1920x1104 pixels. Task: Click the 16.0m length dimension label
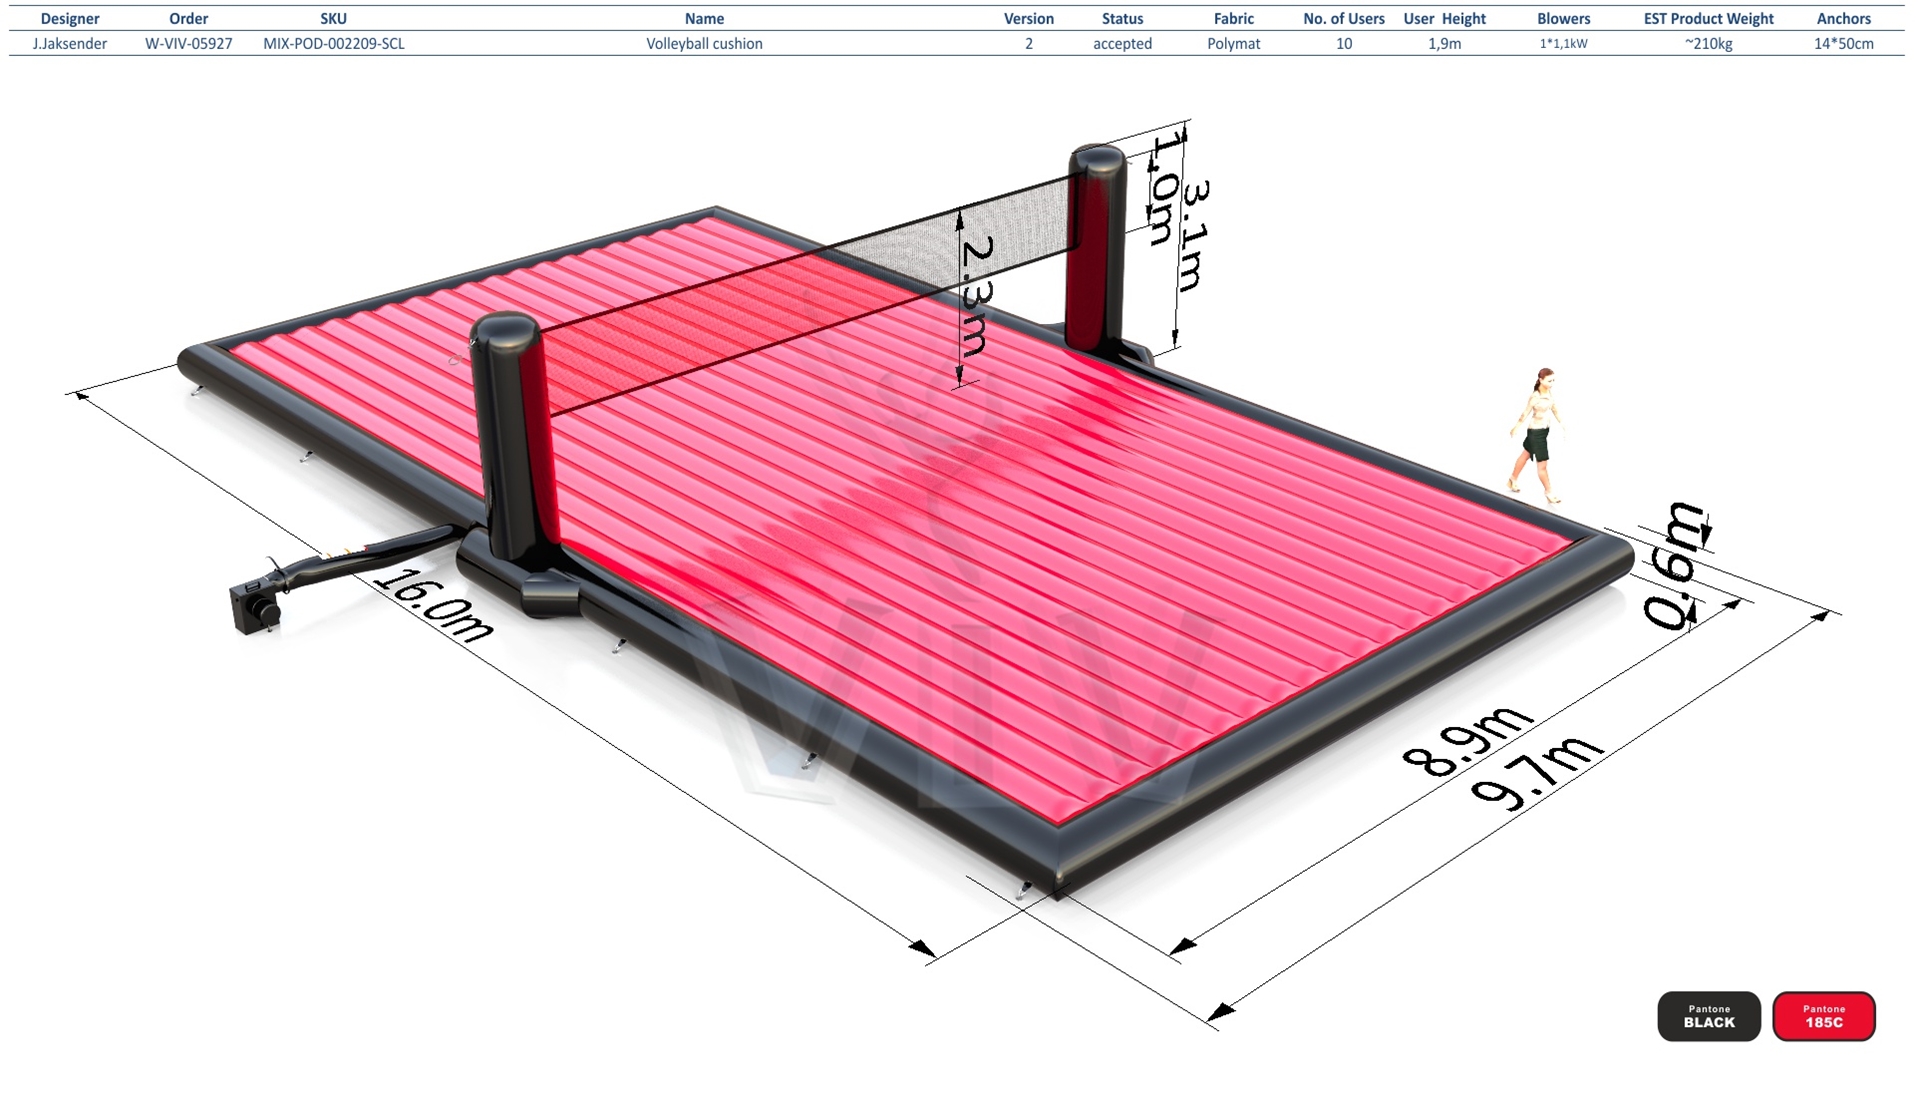(x=433, y=605)
